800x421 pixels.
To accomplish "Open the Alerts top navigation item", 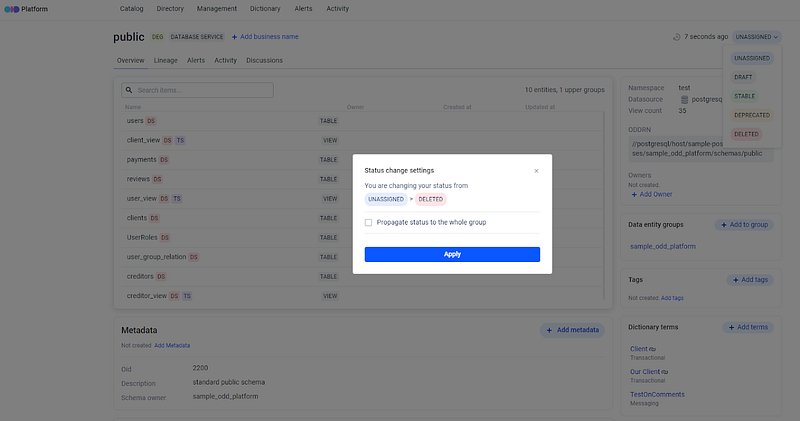I will point(303,9).
